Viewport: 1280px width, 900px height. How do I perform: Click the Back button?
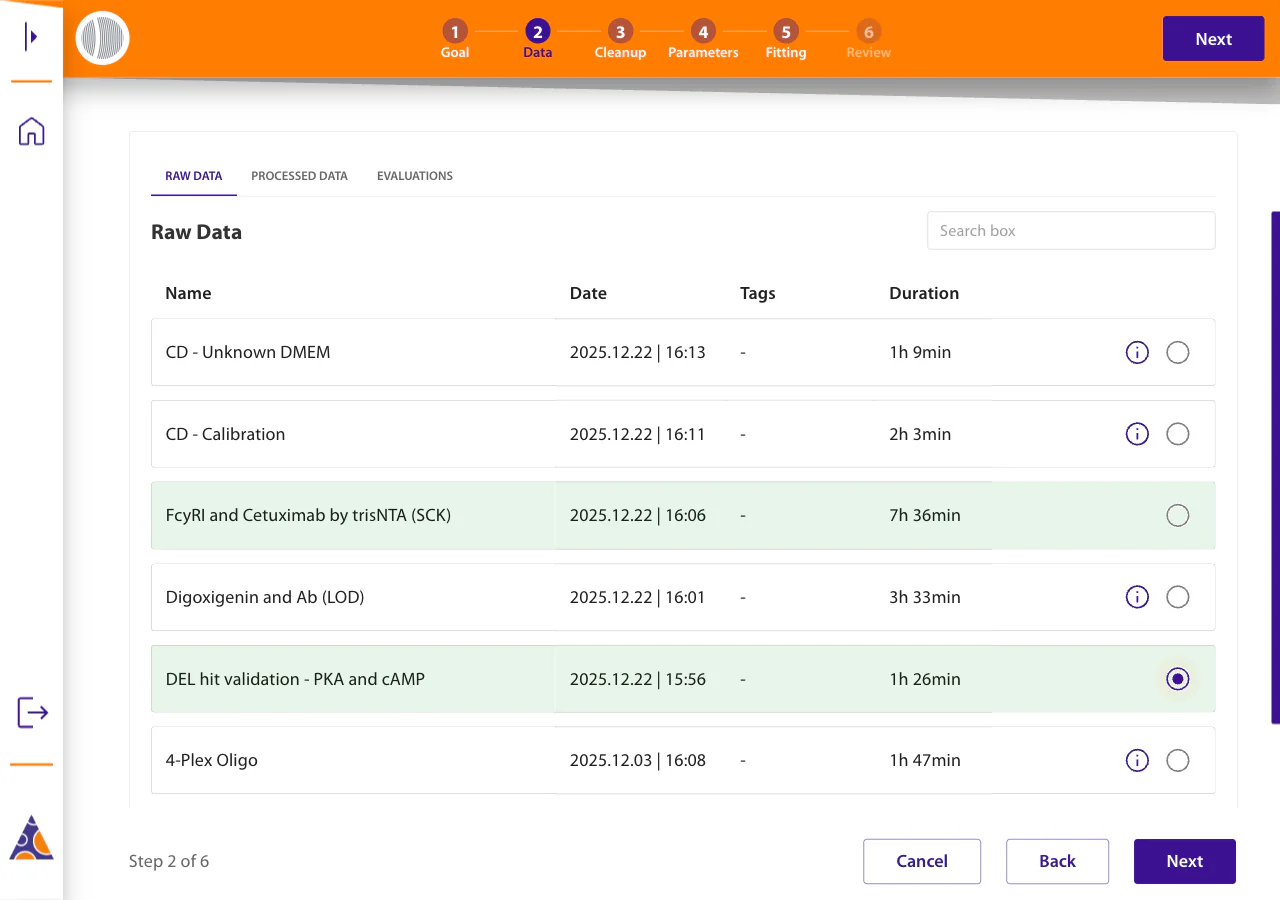[1057, 861]
